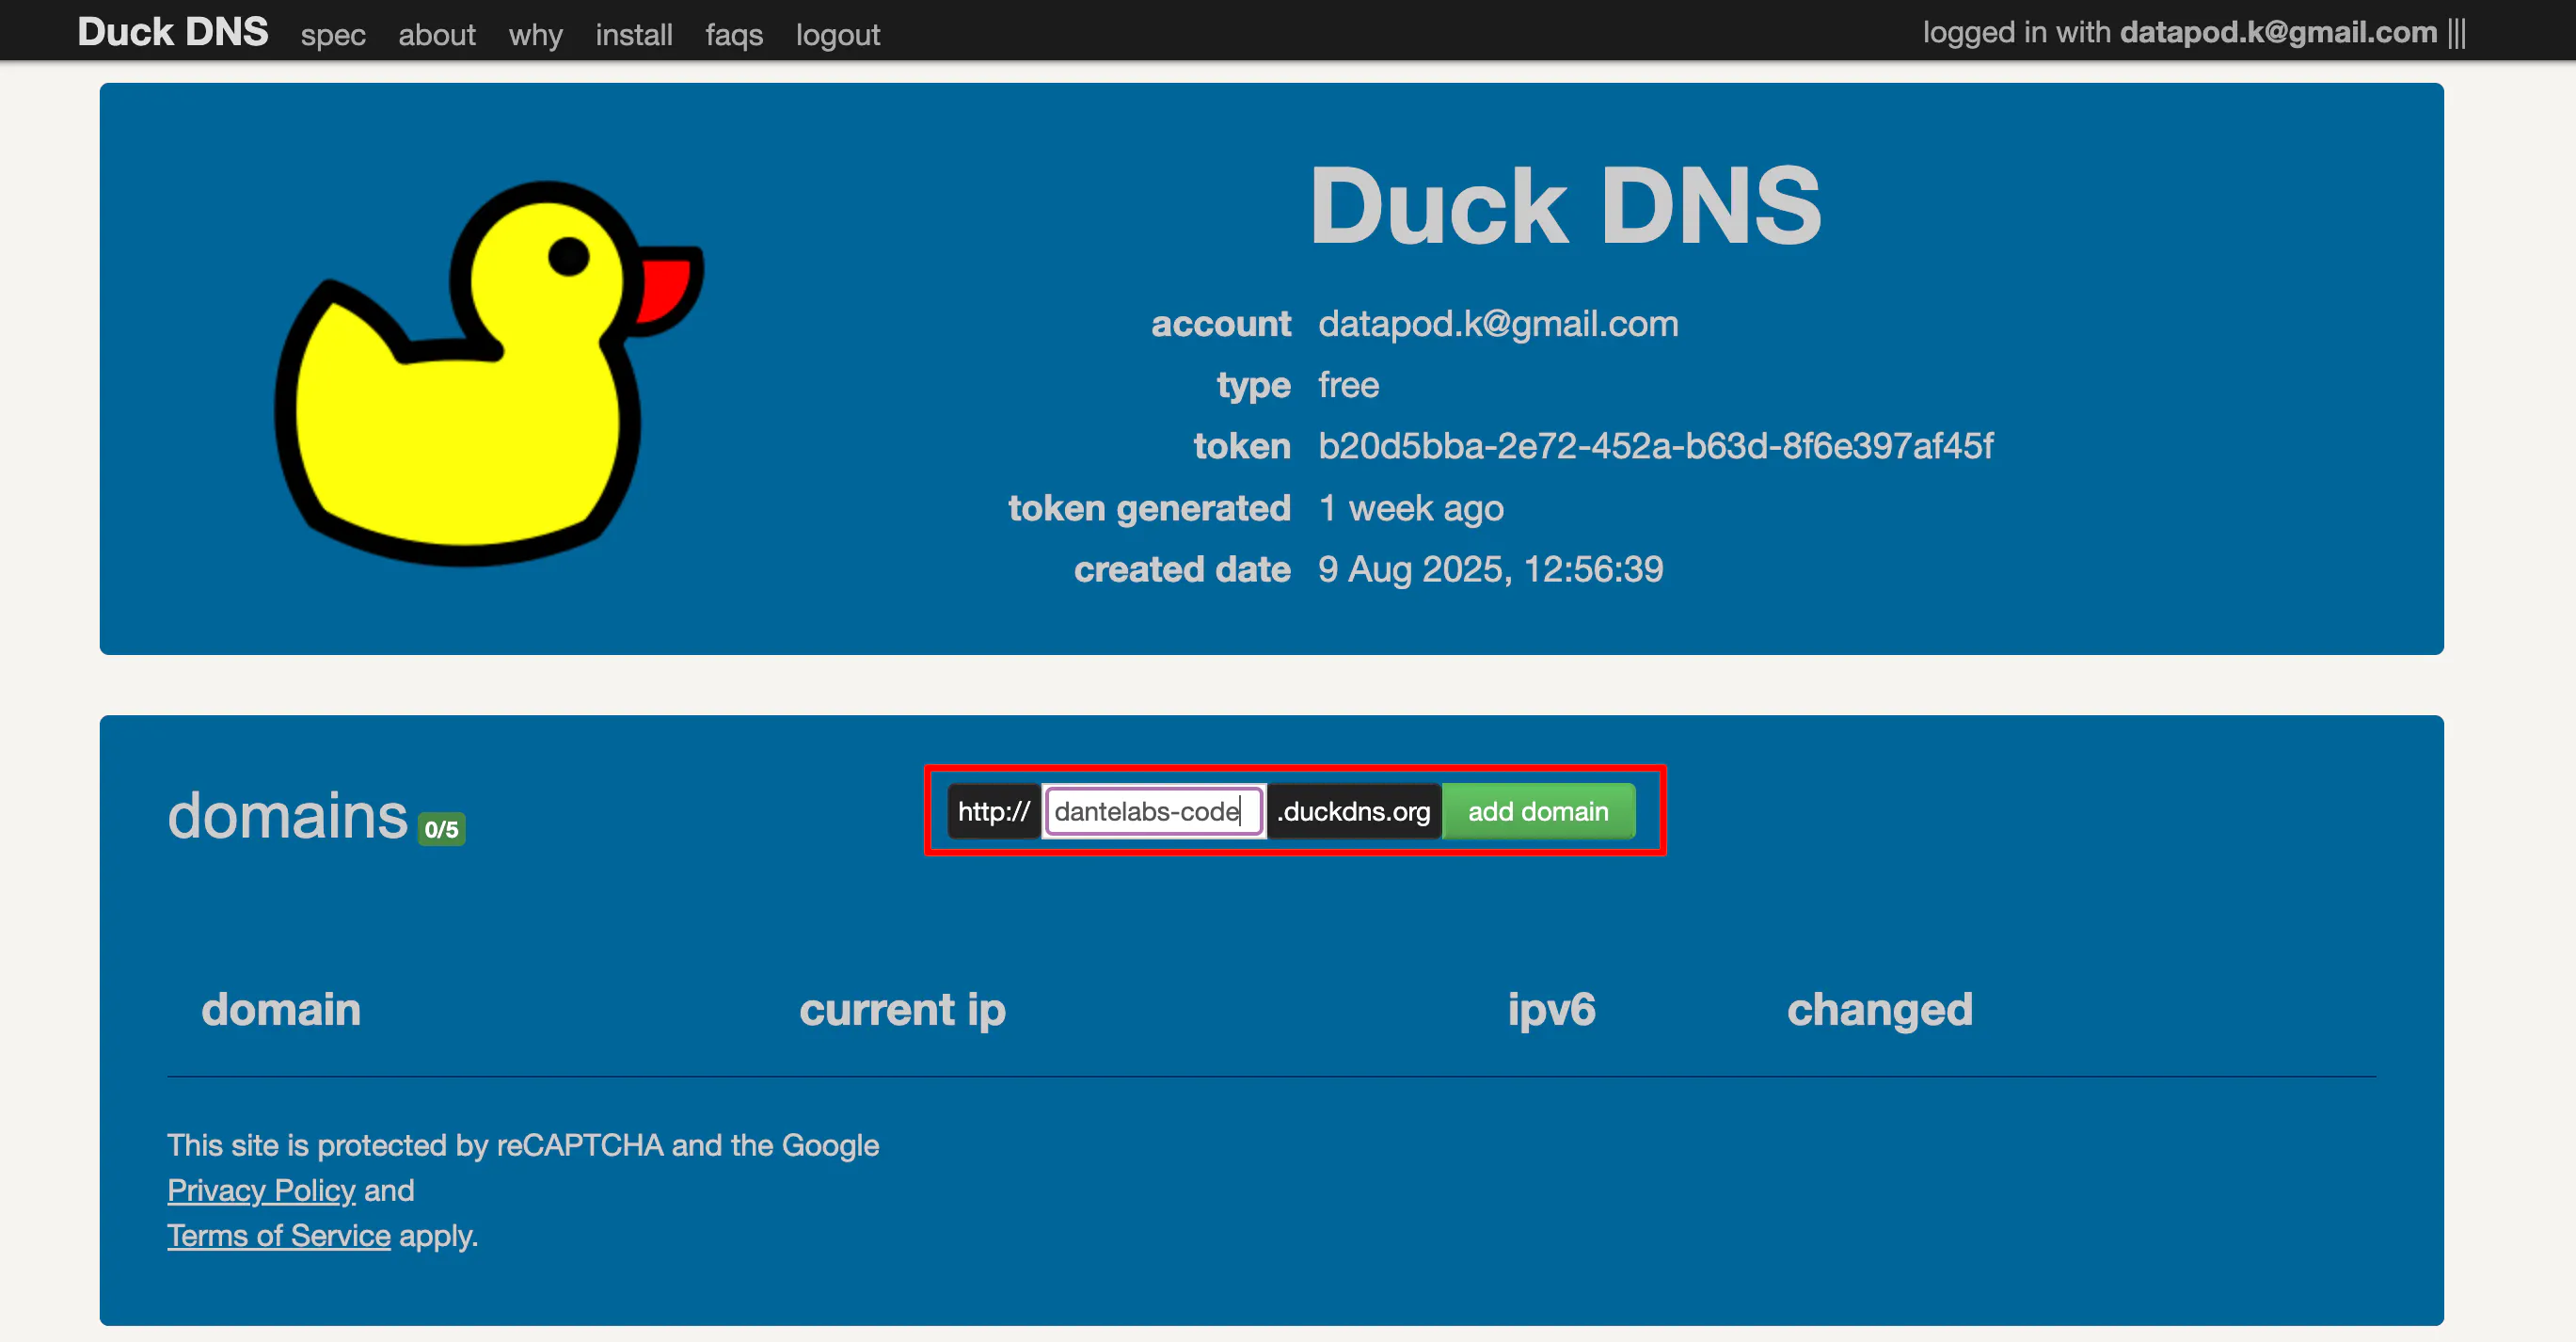Click the 0/5 domains count badge
The height and width of the screenshot is (1342, 2576).
click(441, 829)
